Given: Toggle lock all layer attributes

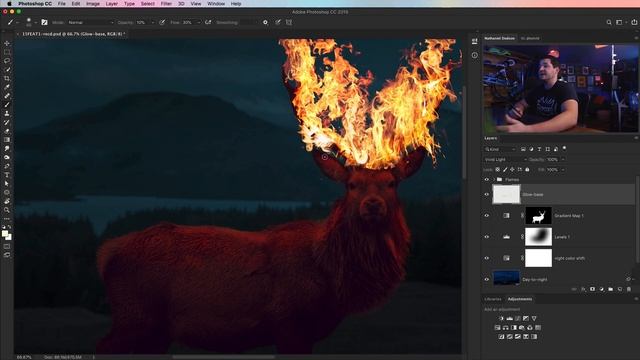Looking at the screenshot, I should (x=527, y=169).
